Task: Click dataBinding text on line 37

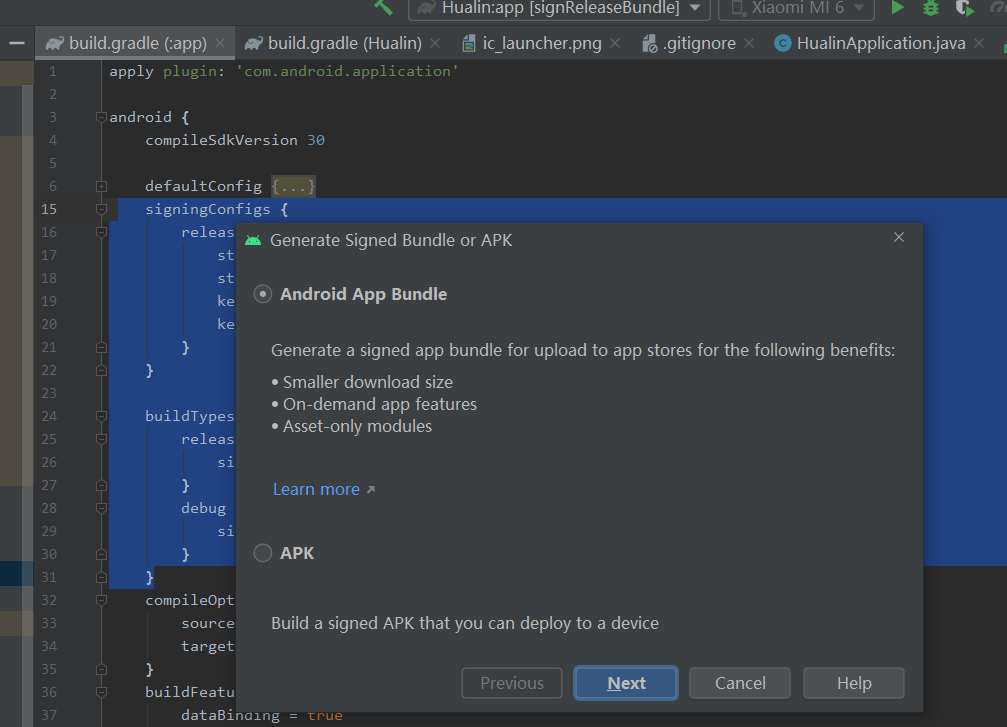Action: tap(230, 715)
